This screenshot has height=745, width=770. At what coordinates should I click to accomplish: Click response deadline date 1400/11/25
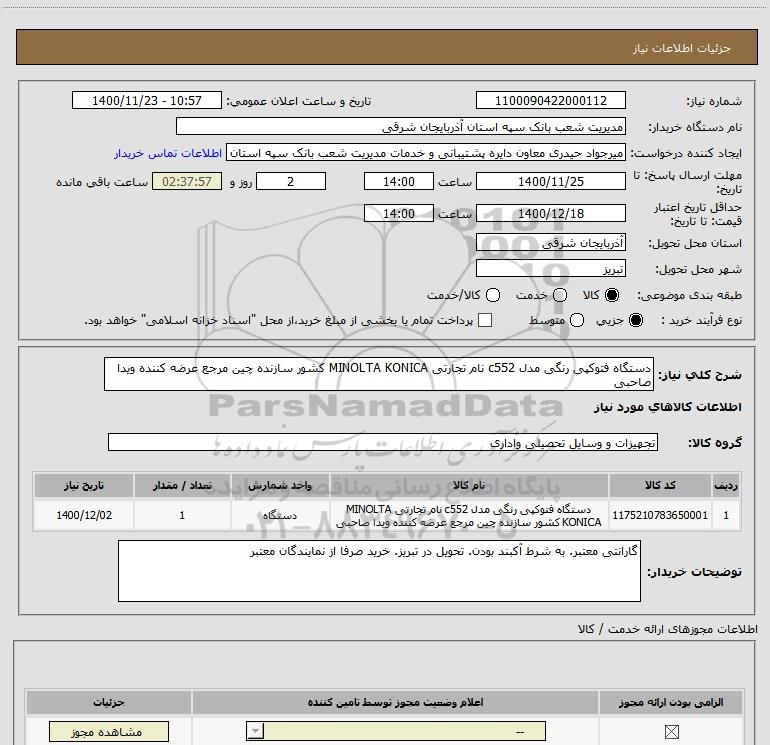click(550, 182)
